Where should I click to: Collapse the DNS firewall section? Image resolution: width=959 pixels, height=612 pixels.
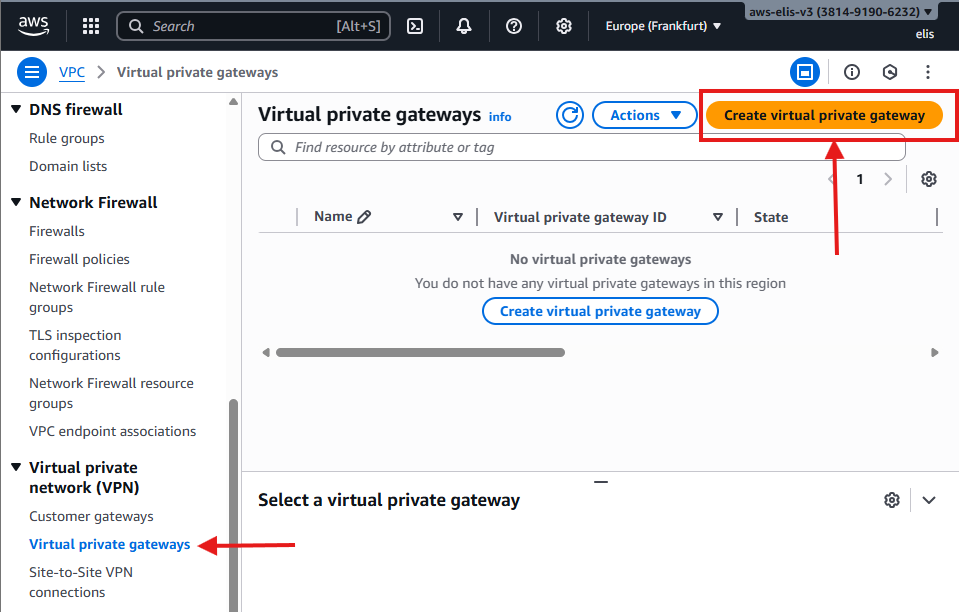16,109
